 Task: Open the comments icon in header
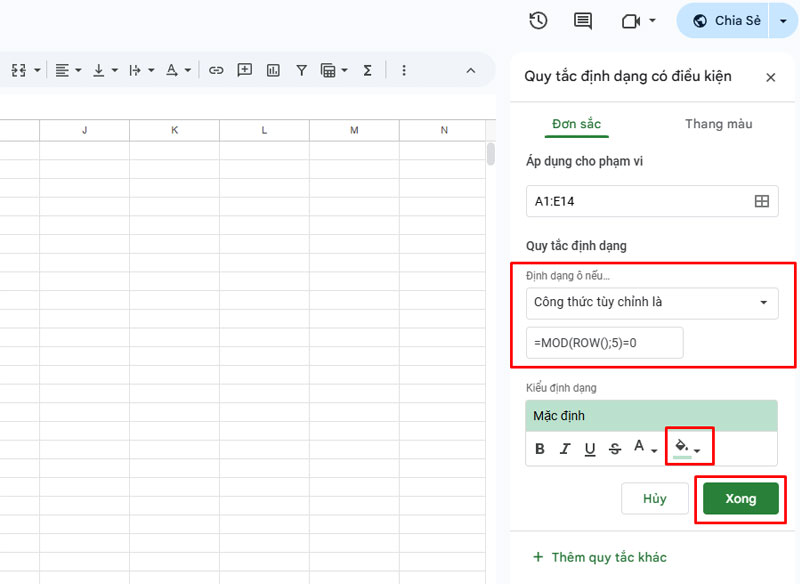(583, 21)
